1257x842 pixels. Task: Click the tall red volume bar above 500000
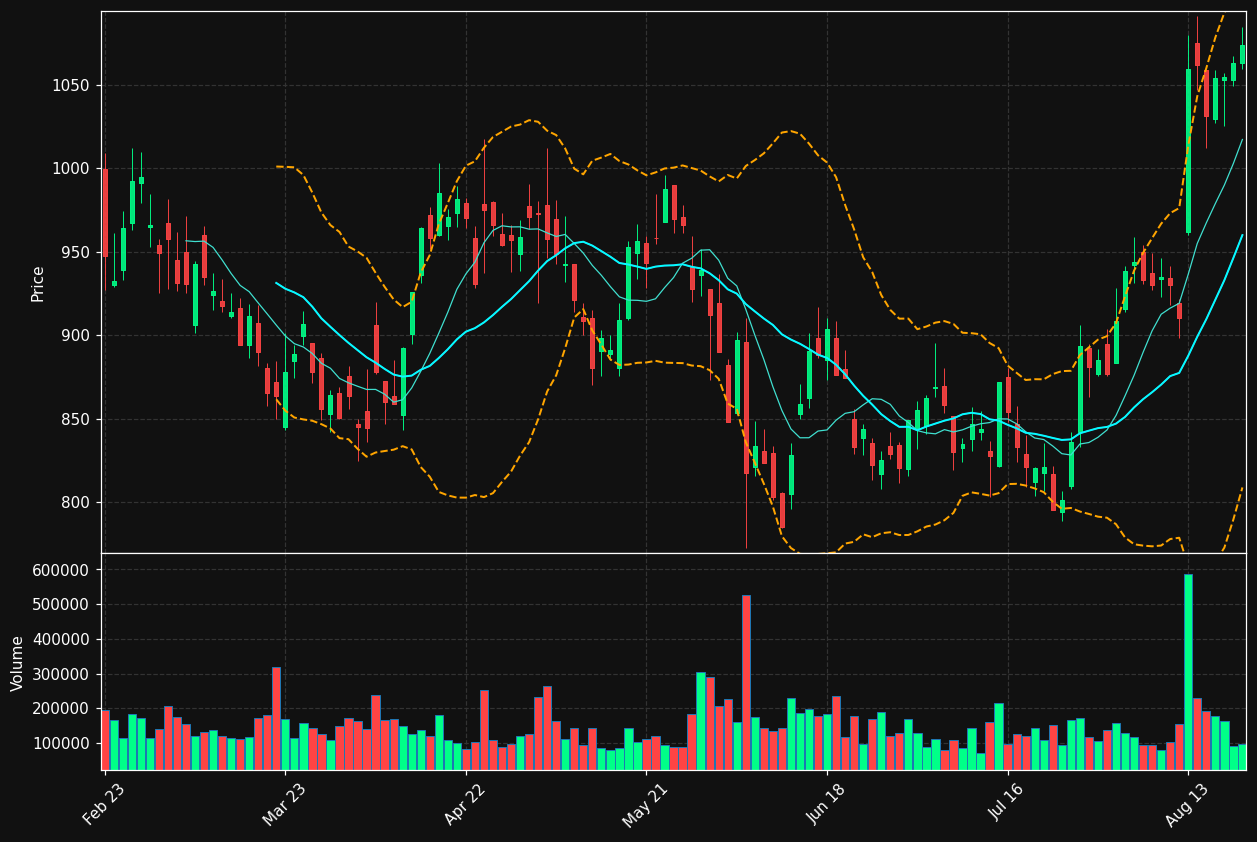click(x=746, y=683)
